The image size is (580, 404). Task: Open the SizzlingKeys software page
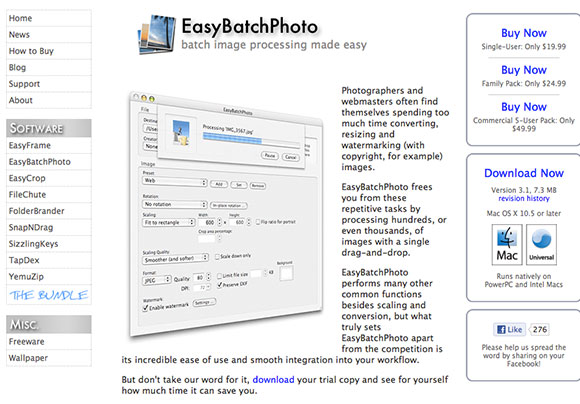[48, 243]
